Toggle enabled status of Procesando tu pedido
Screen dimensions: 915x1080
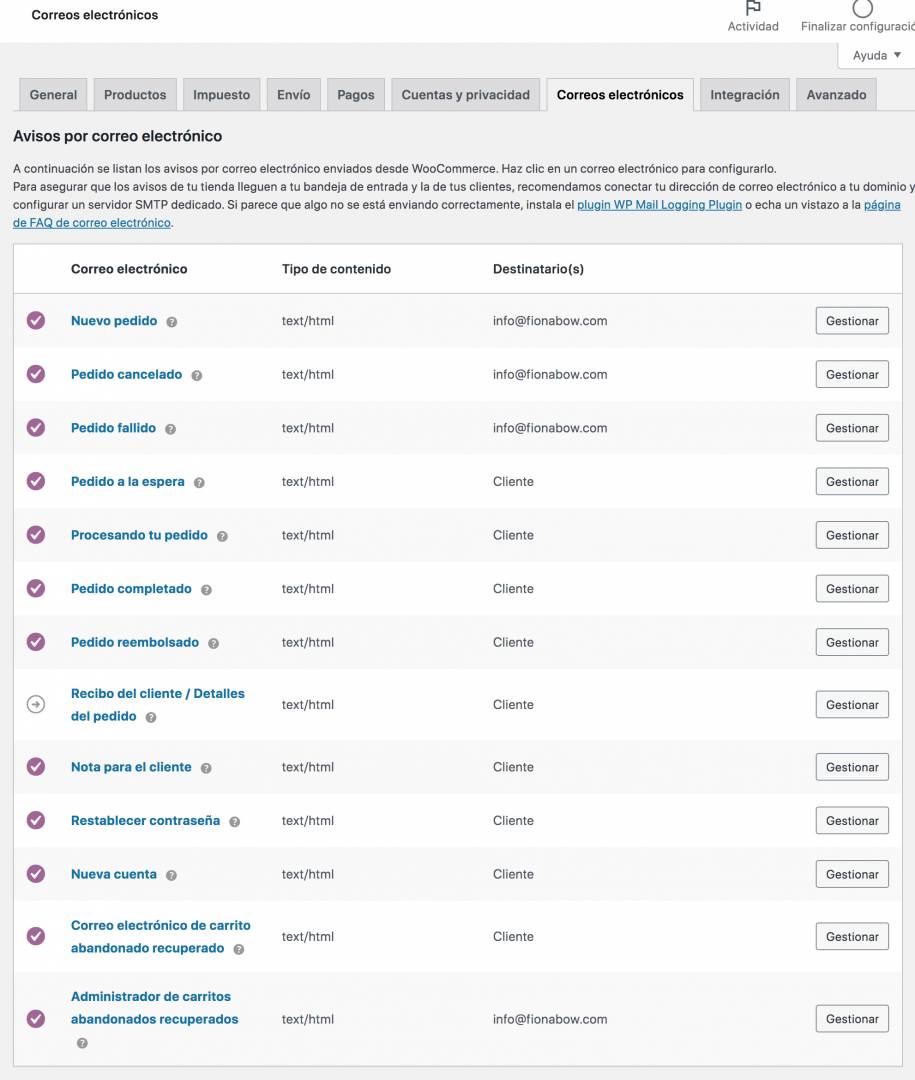[x=36, y=534]
